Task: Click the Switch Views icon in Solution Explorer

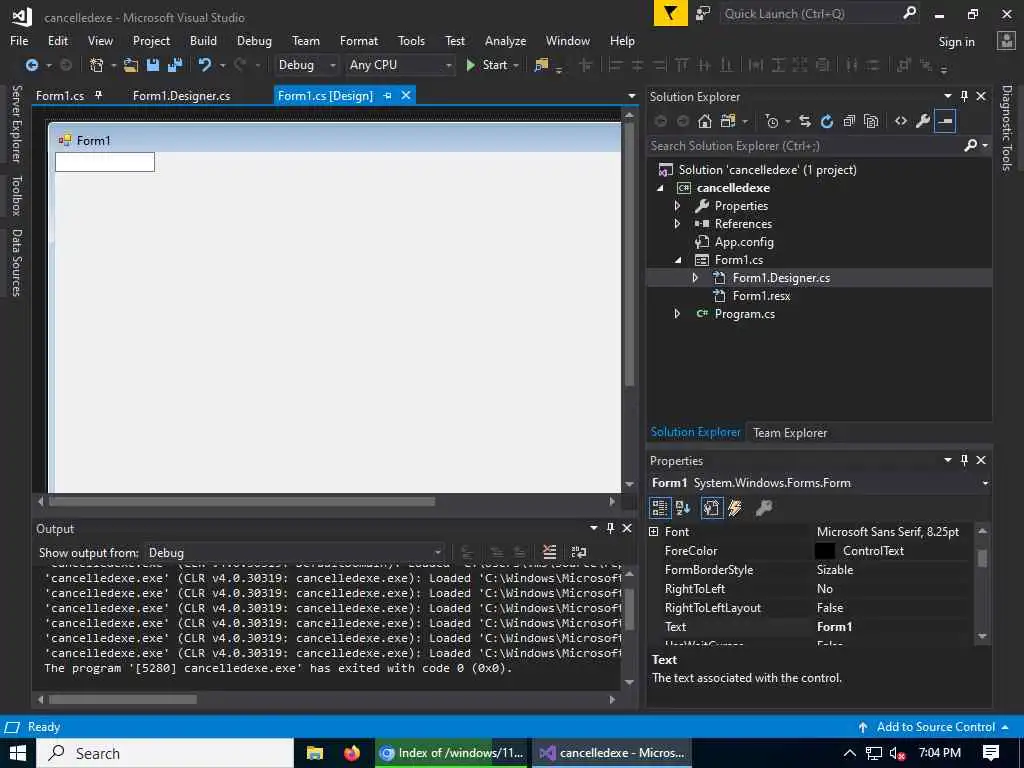Action: 728,121
